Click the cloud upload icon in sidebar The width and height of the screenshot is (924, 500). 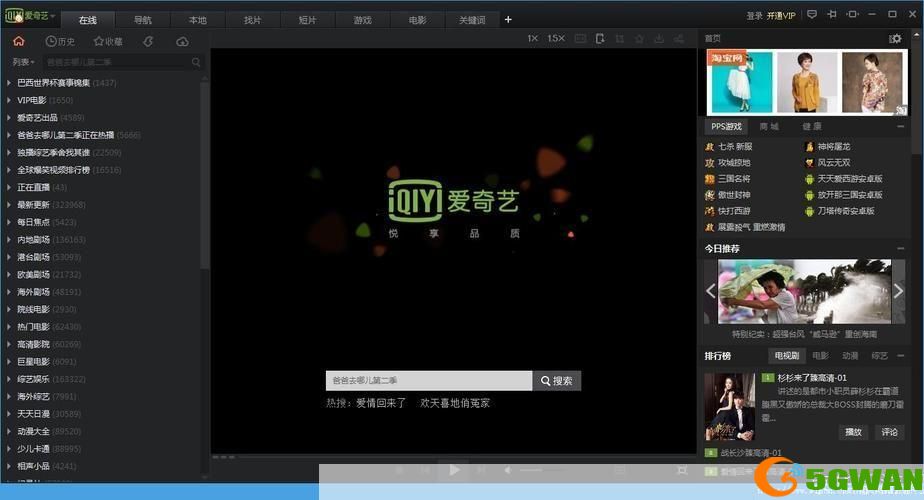(183, 41)
